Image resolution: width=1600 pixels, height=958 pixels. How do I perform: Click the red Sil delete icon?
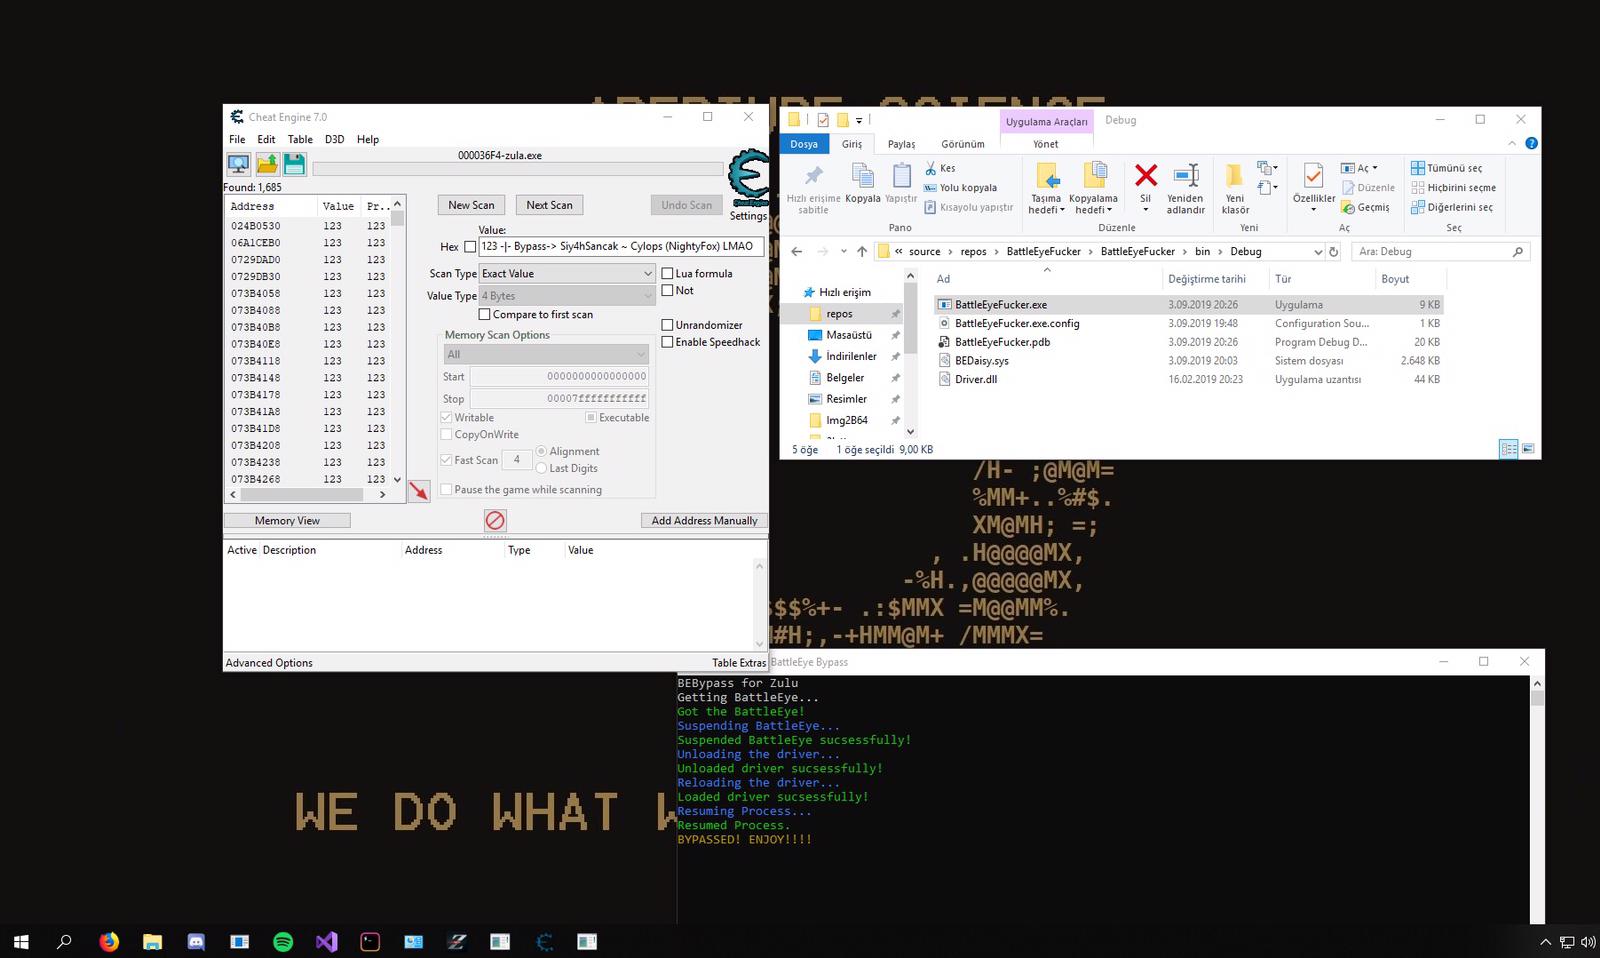[x=1146, y=186]
